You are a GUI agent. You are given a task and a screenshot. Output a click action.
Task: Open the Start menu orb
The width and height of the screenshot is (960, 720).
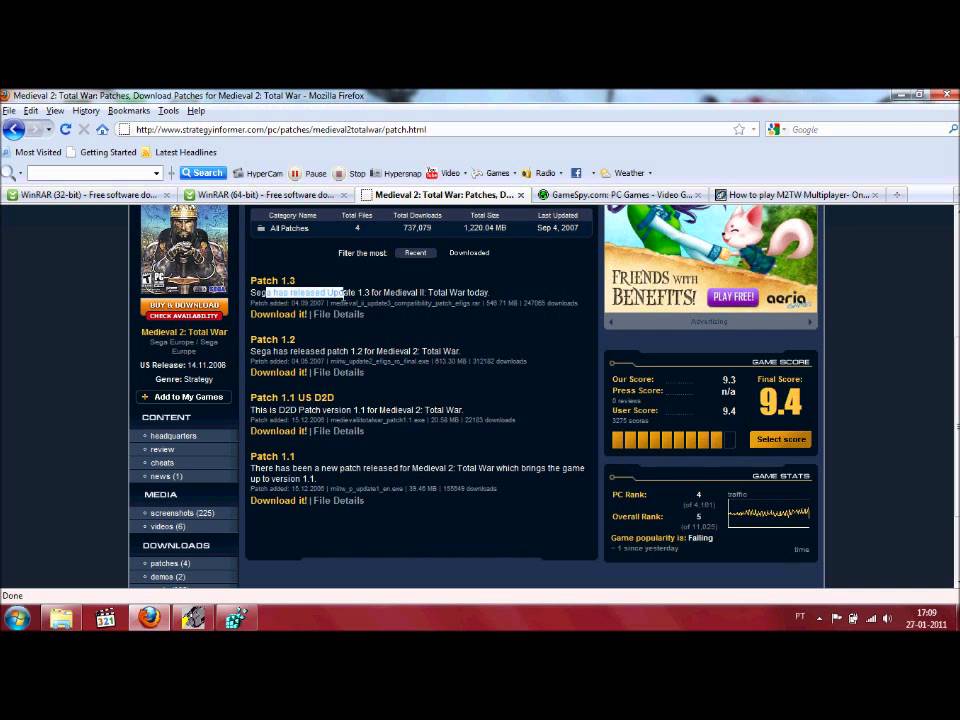coord(17,618)
